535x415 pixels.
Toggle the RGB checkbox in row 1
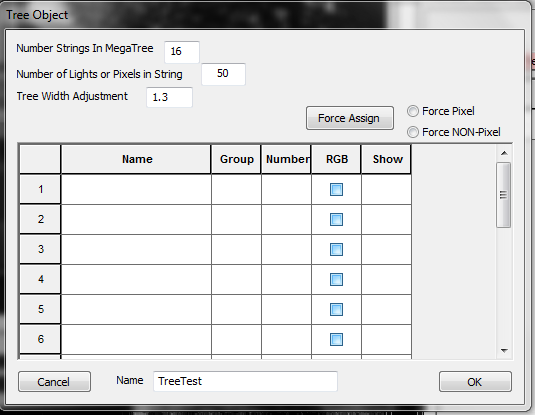pos(336,189)
